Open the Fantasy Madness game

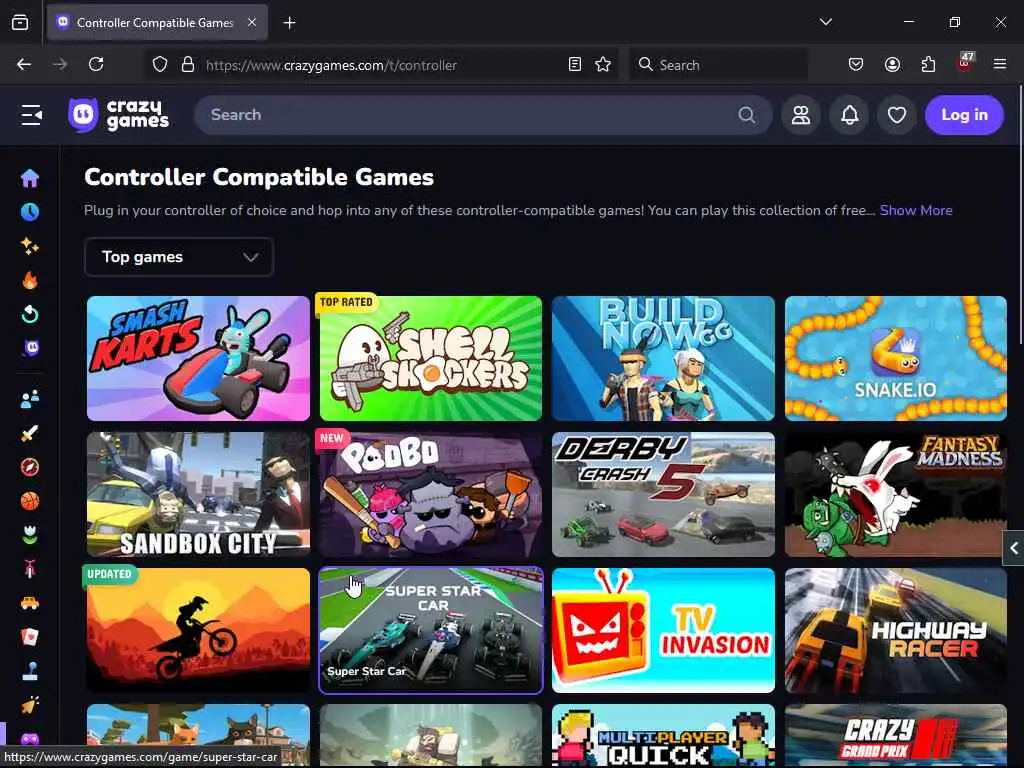tap(896, 494)
